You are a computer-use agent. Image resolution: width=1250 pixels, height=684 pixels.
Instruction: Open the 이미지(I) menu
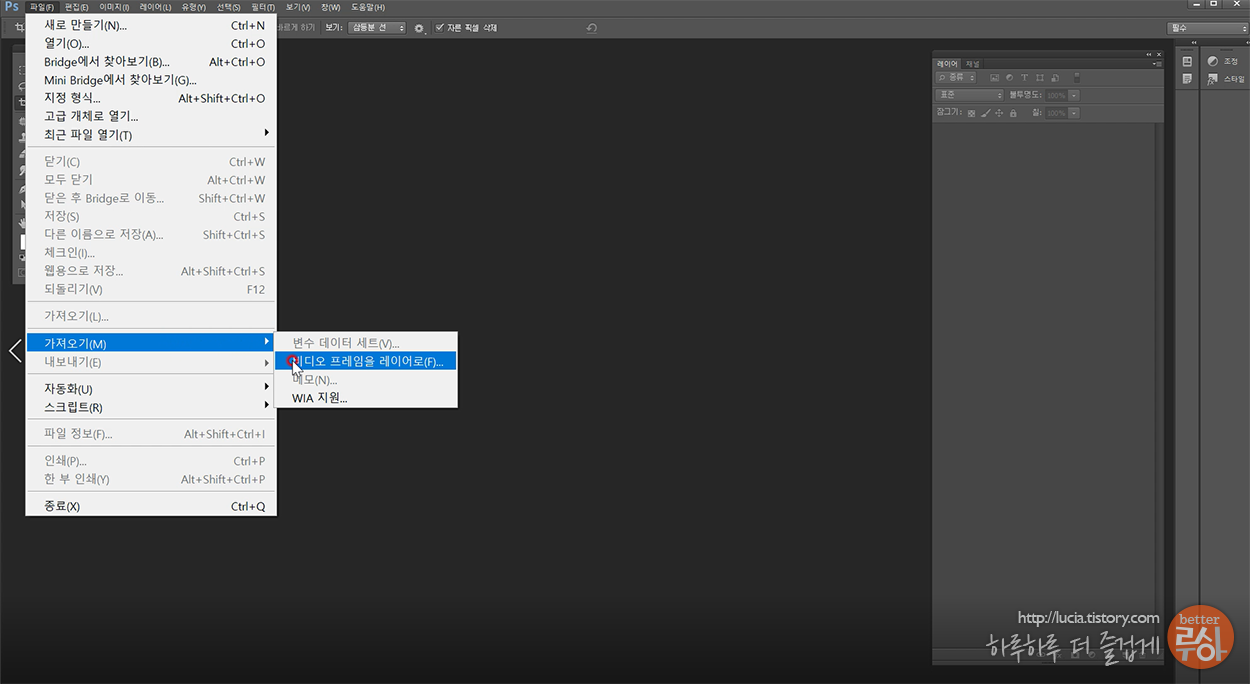pyautogui.click(x=114, y=8)
